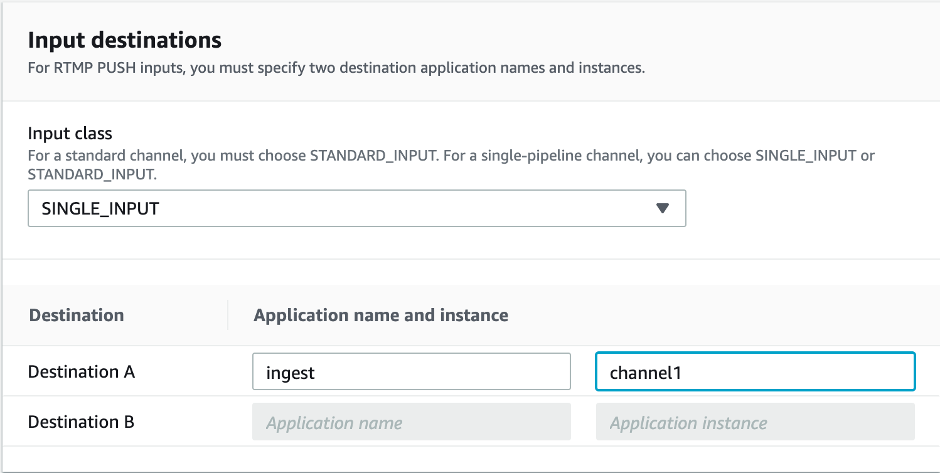
Task: Click the divider between the column headers
Action: 228,315
